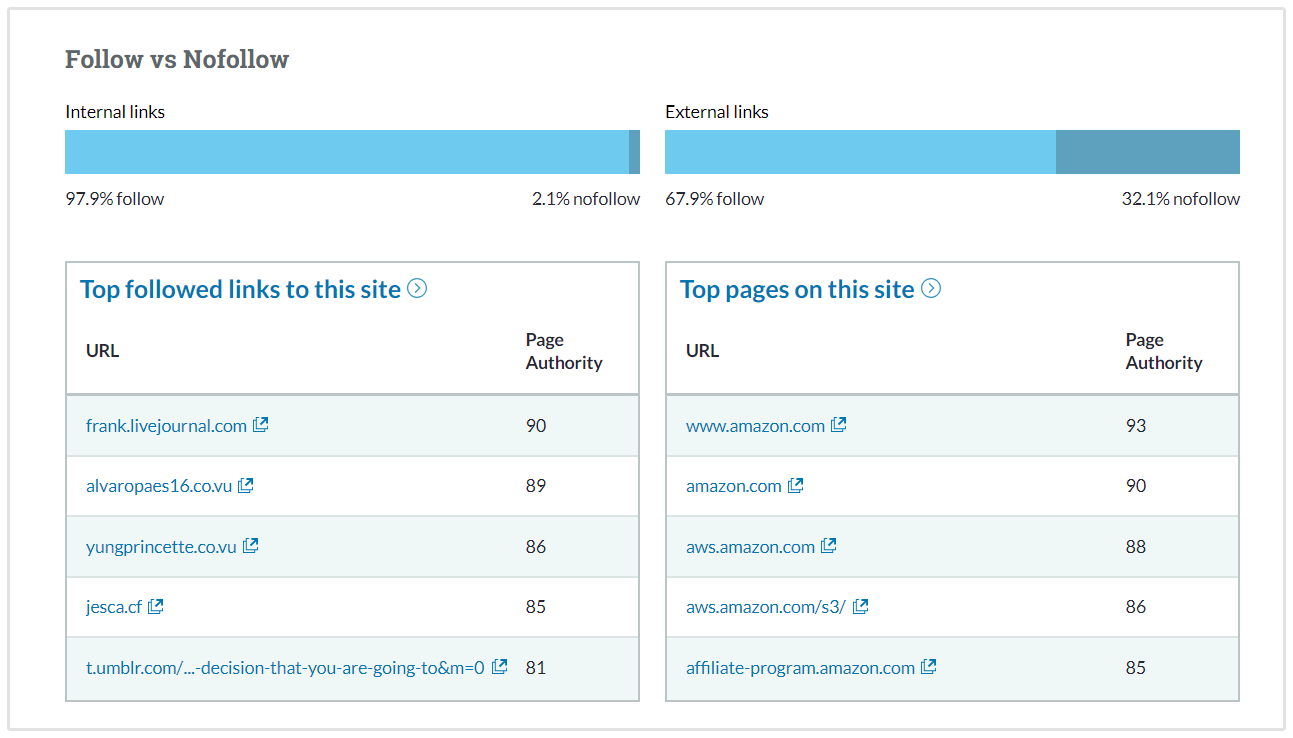This screenshot has width=1293, height=738.
Task: Click the t.tumblr.com truncated URL link
Action: (x=285, y=667)
